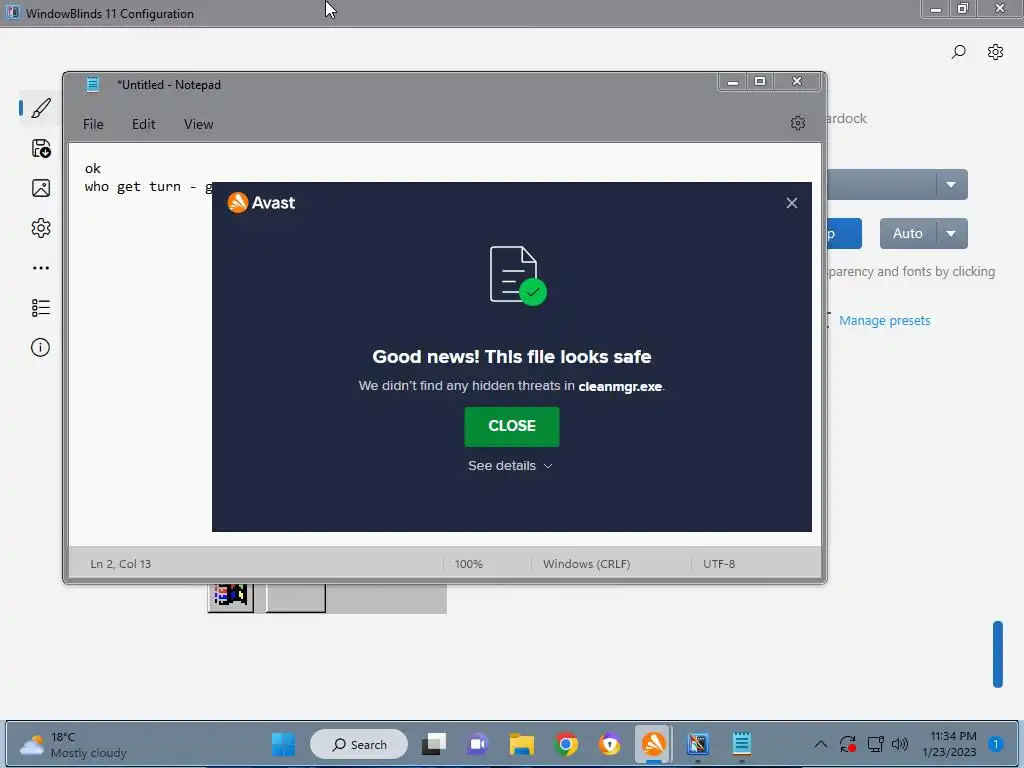This screenshot has height=768, width=1024.
Task: Click the taskbar Search box
Action: pos(359,744)
